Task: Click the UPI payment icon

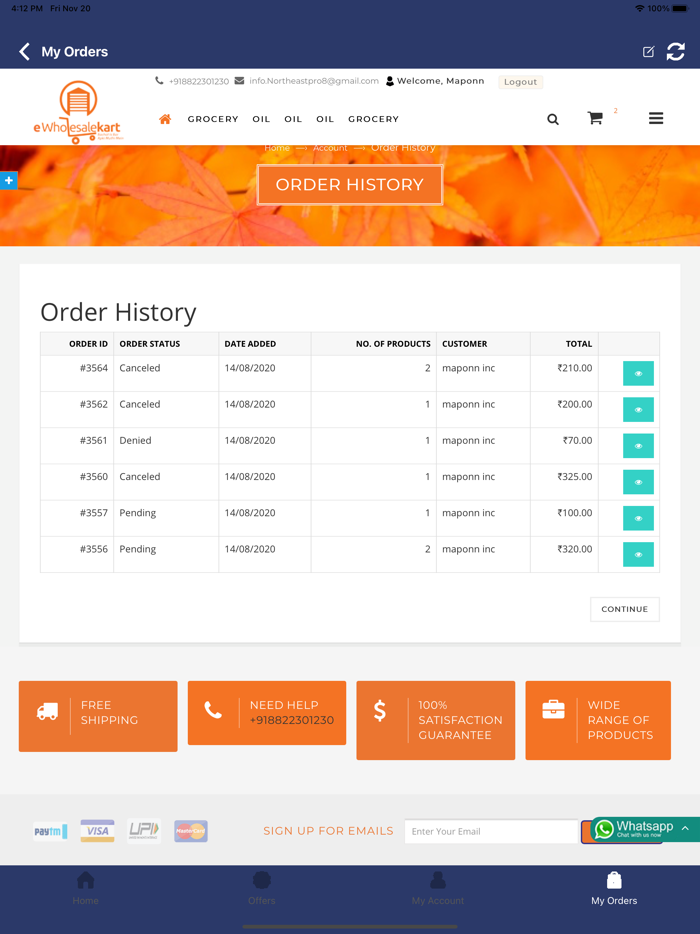Action: pyautogui.click(x=144, y=831)
